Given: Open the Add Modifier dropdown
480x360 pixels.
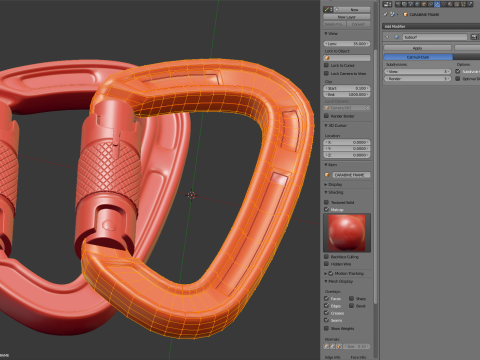Looking at the screenshot, I should pyautogui.click(x=431, y=26).
